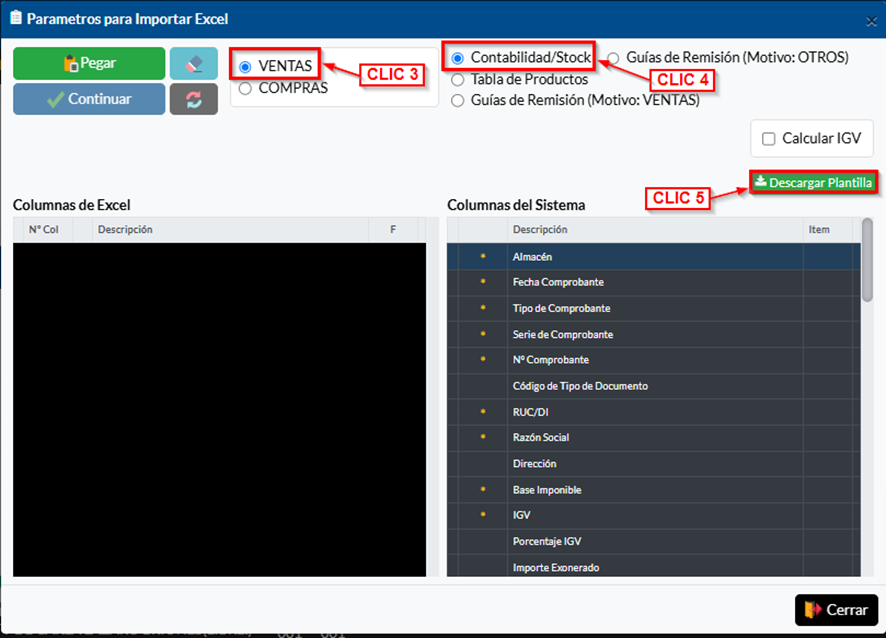This screenshot has height=638, width=886.
Task: Select the VENTAS radio option
Action: pos(246,67)
